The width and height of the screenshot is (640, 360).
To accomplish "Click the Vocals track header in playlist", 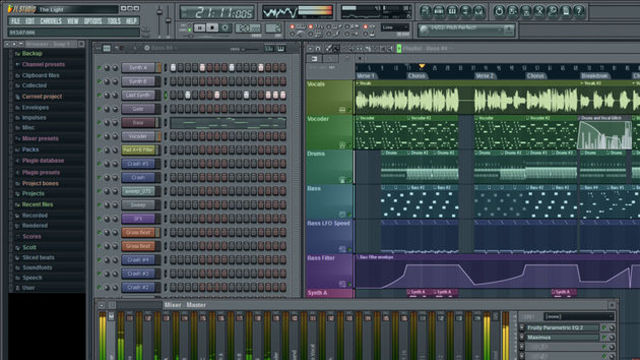I will (330, 97).
